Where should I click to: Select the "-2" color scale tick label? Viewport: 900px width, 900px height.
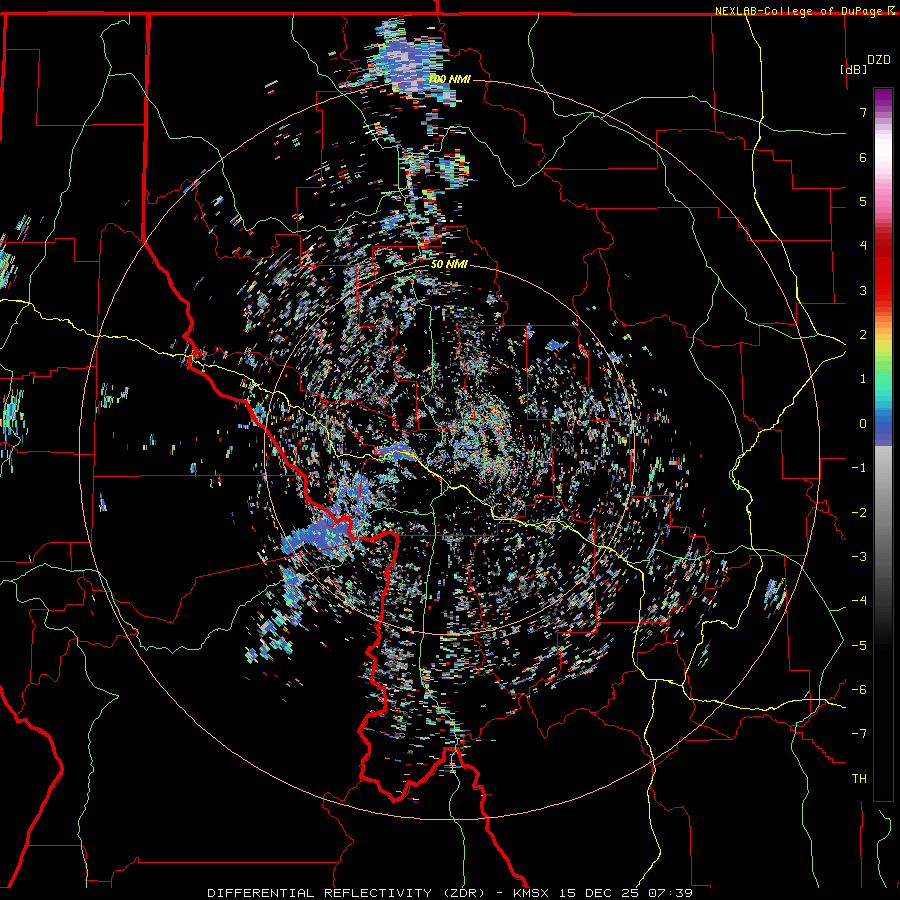[859, 513]
